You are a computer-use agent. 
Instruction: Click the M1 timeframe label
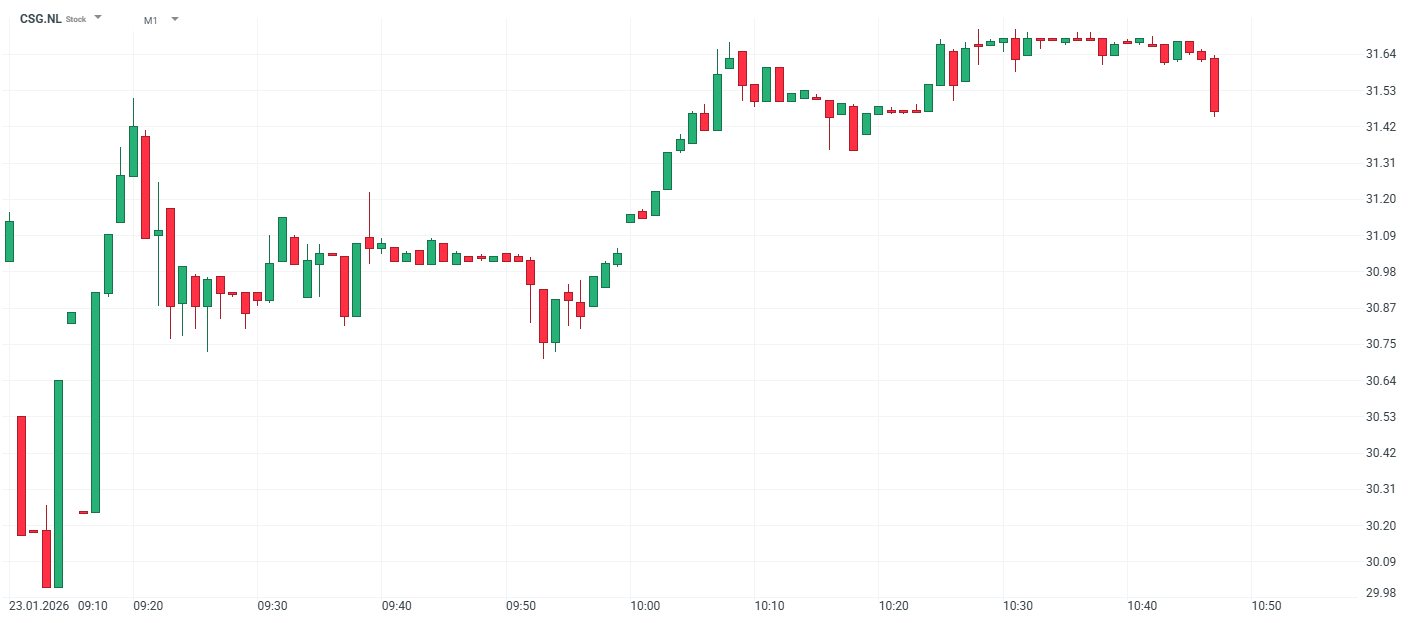click(x=151, y=20)
